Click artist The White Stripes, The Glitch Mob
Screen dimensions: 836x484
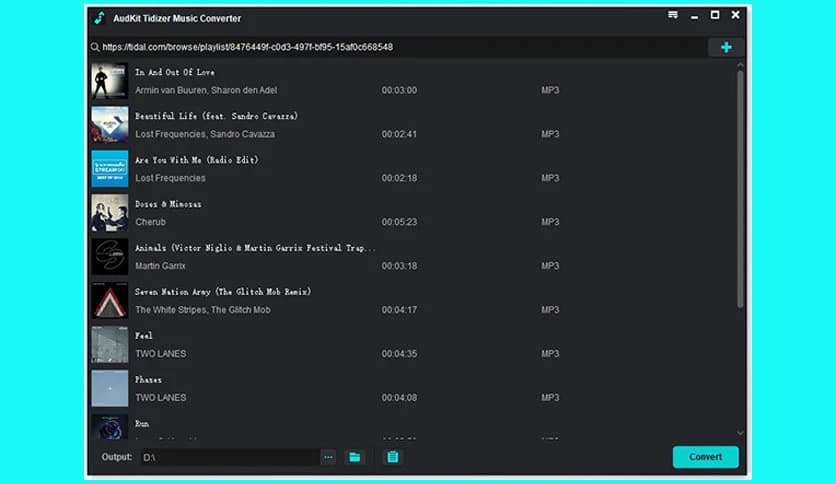click(203, 310)
